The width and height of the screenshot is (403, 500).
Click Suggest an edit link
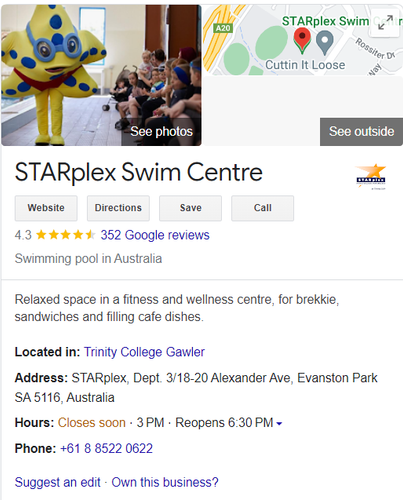tap(57, 482)
